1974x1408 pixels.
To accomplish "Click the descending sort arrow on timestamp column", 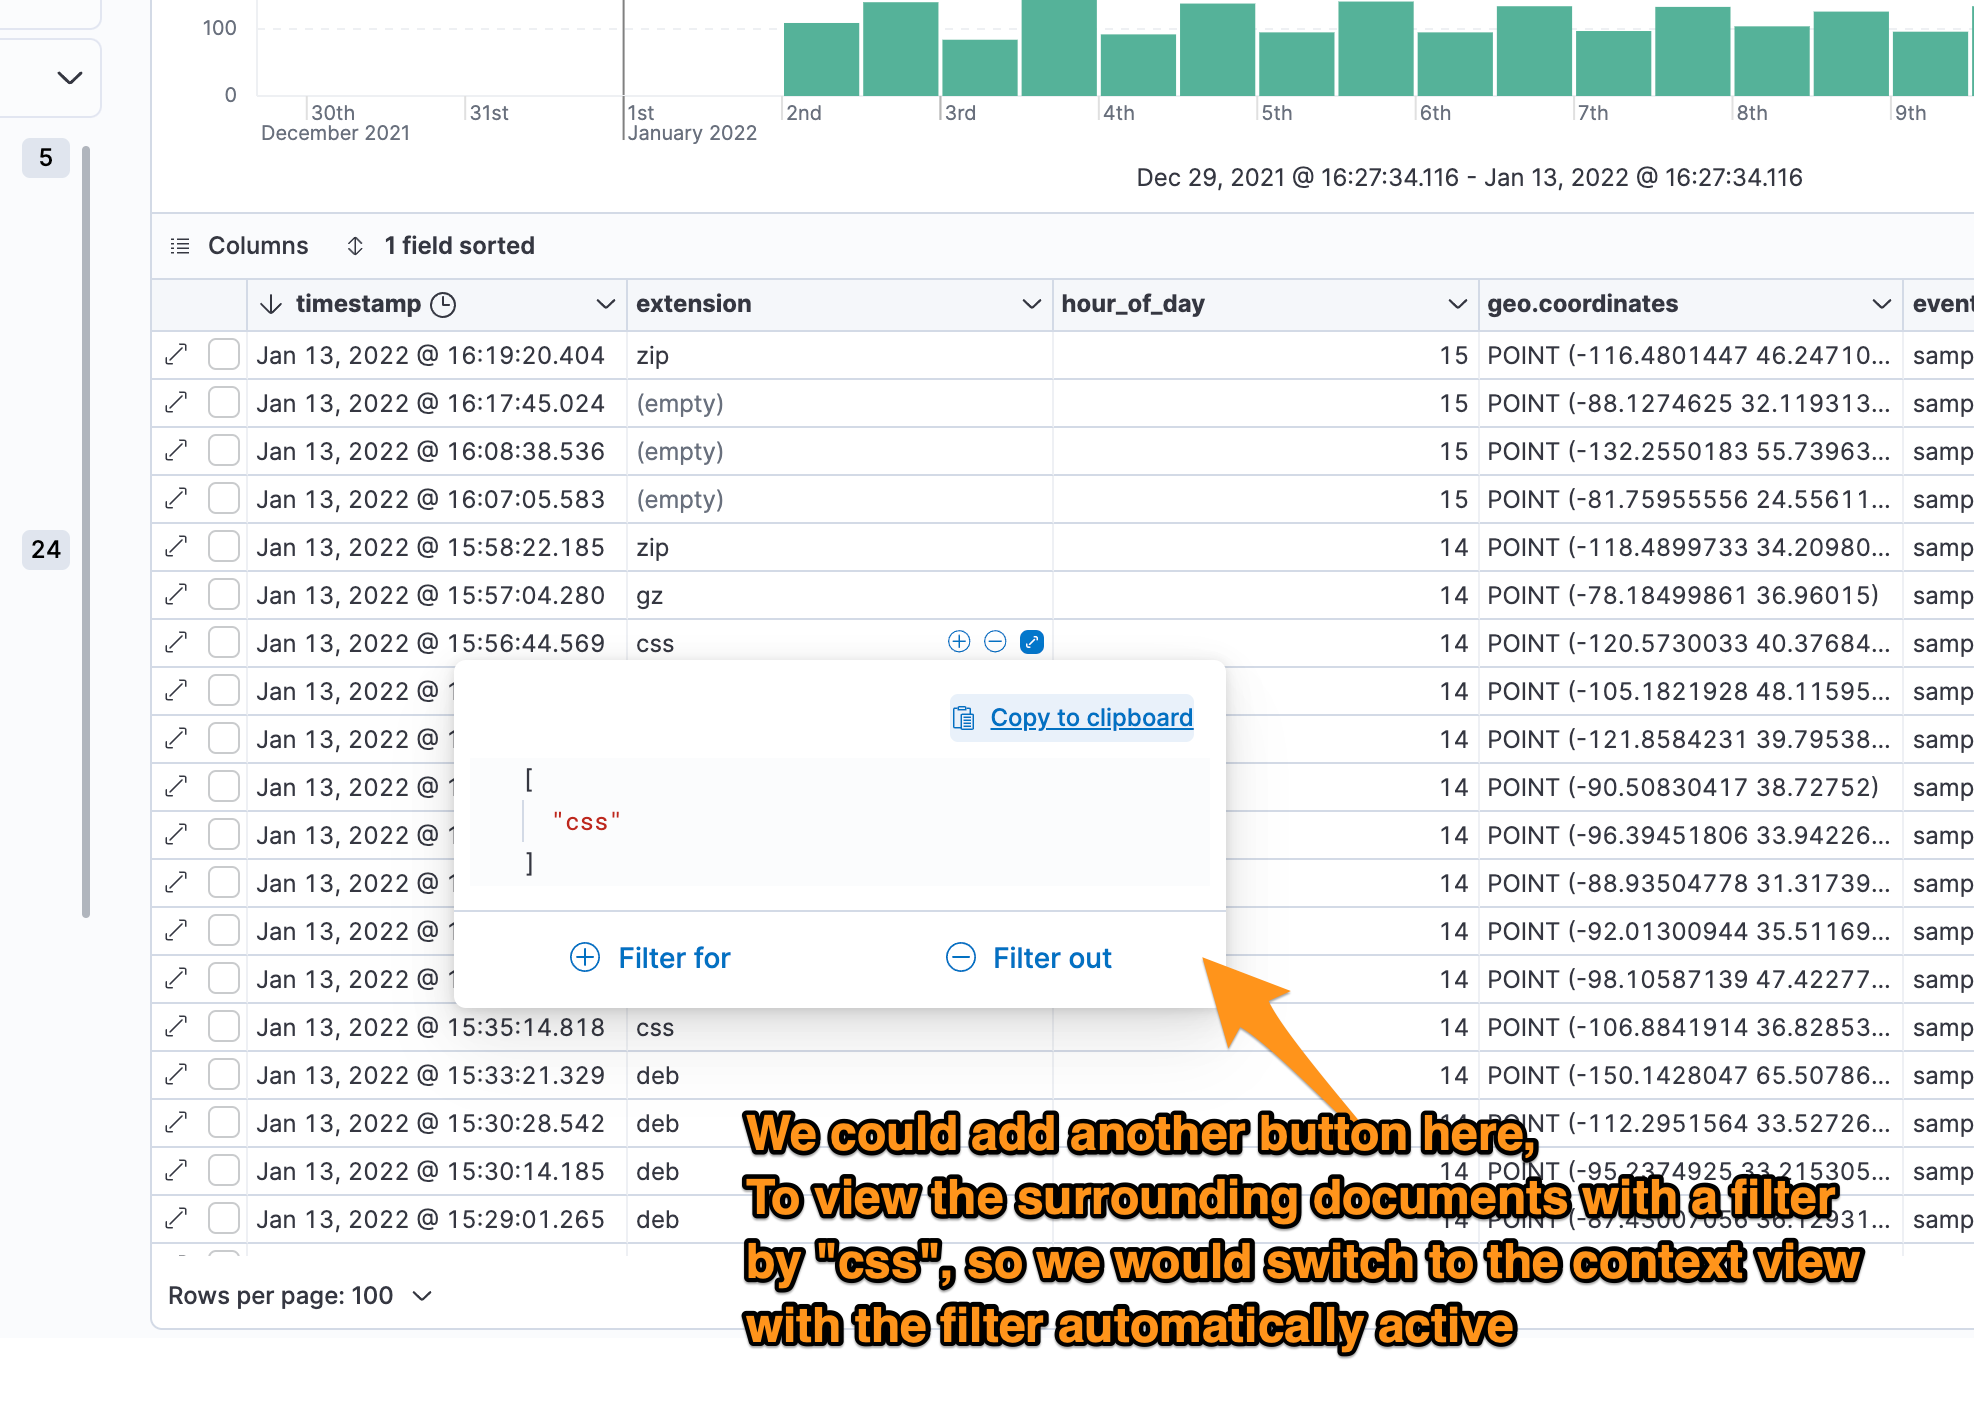I will point(271,304).
